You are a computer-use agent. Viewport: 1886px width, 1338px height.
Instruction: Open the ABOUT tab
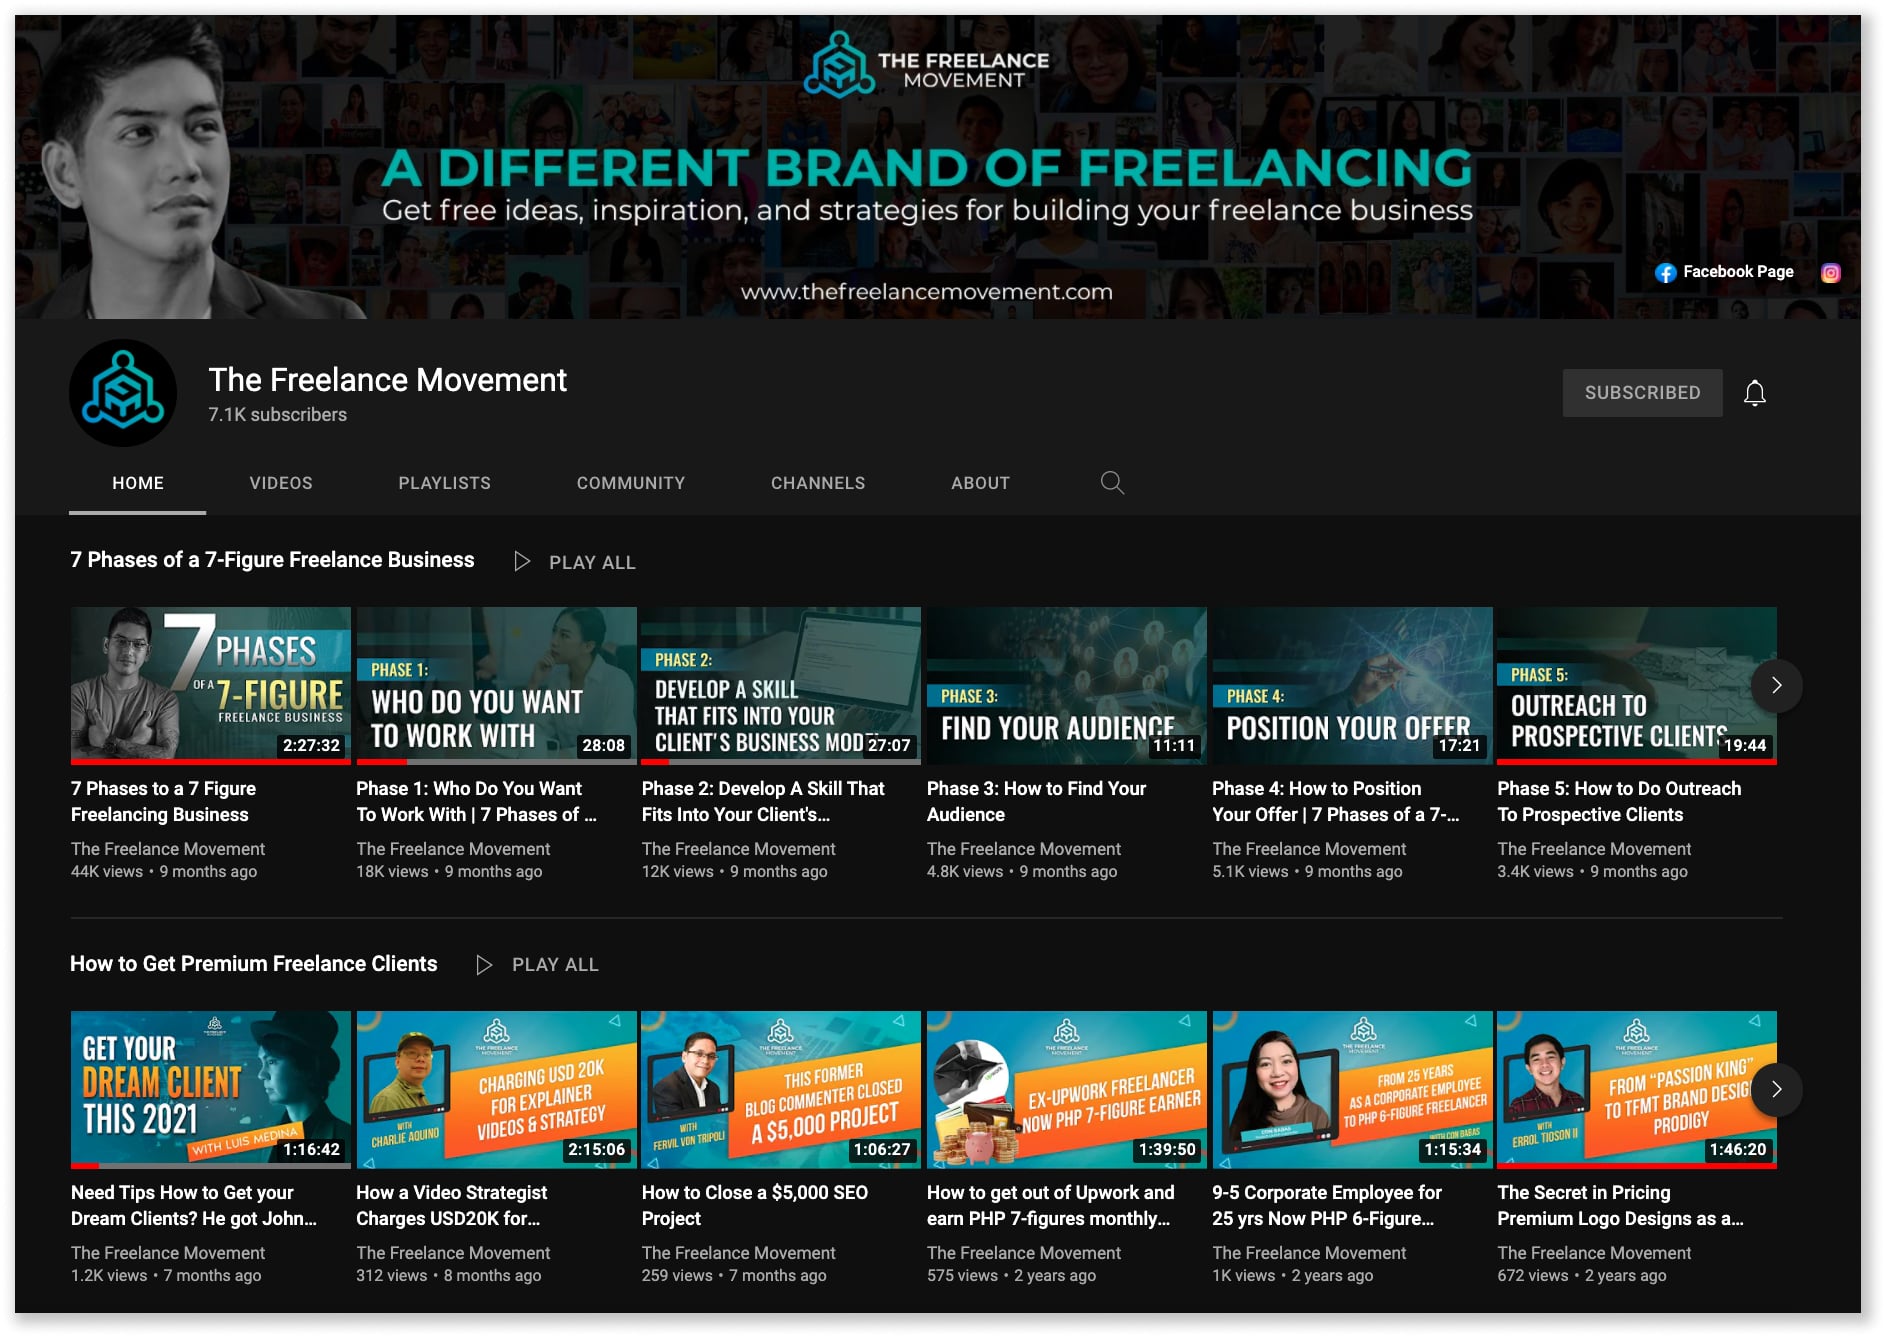coord(980,483)
